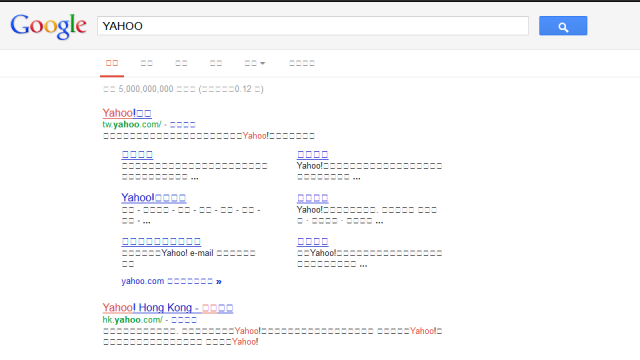
Task: Open the first left-column sitelink under tw.yahoo.com
Action: point(137,154)
